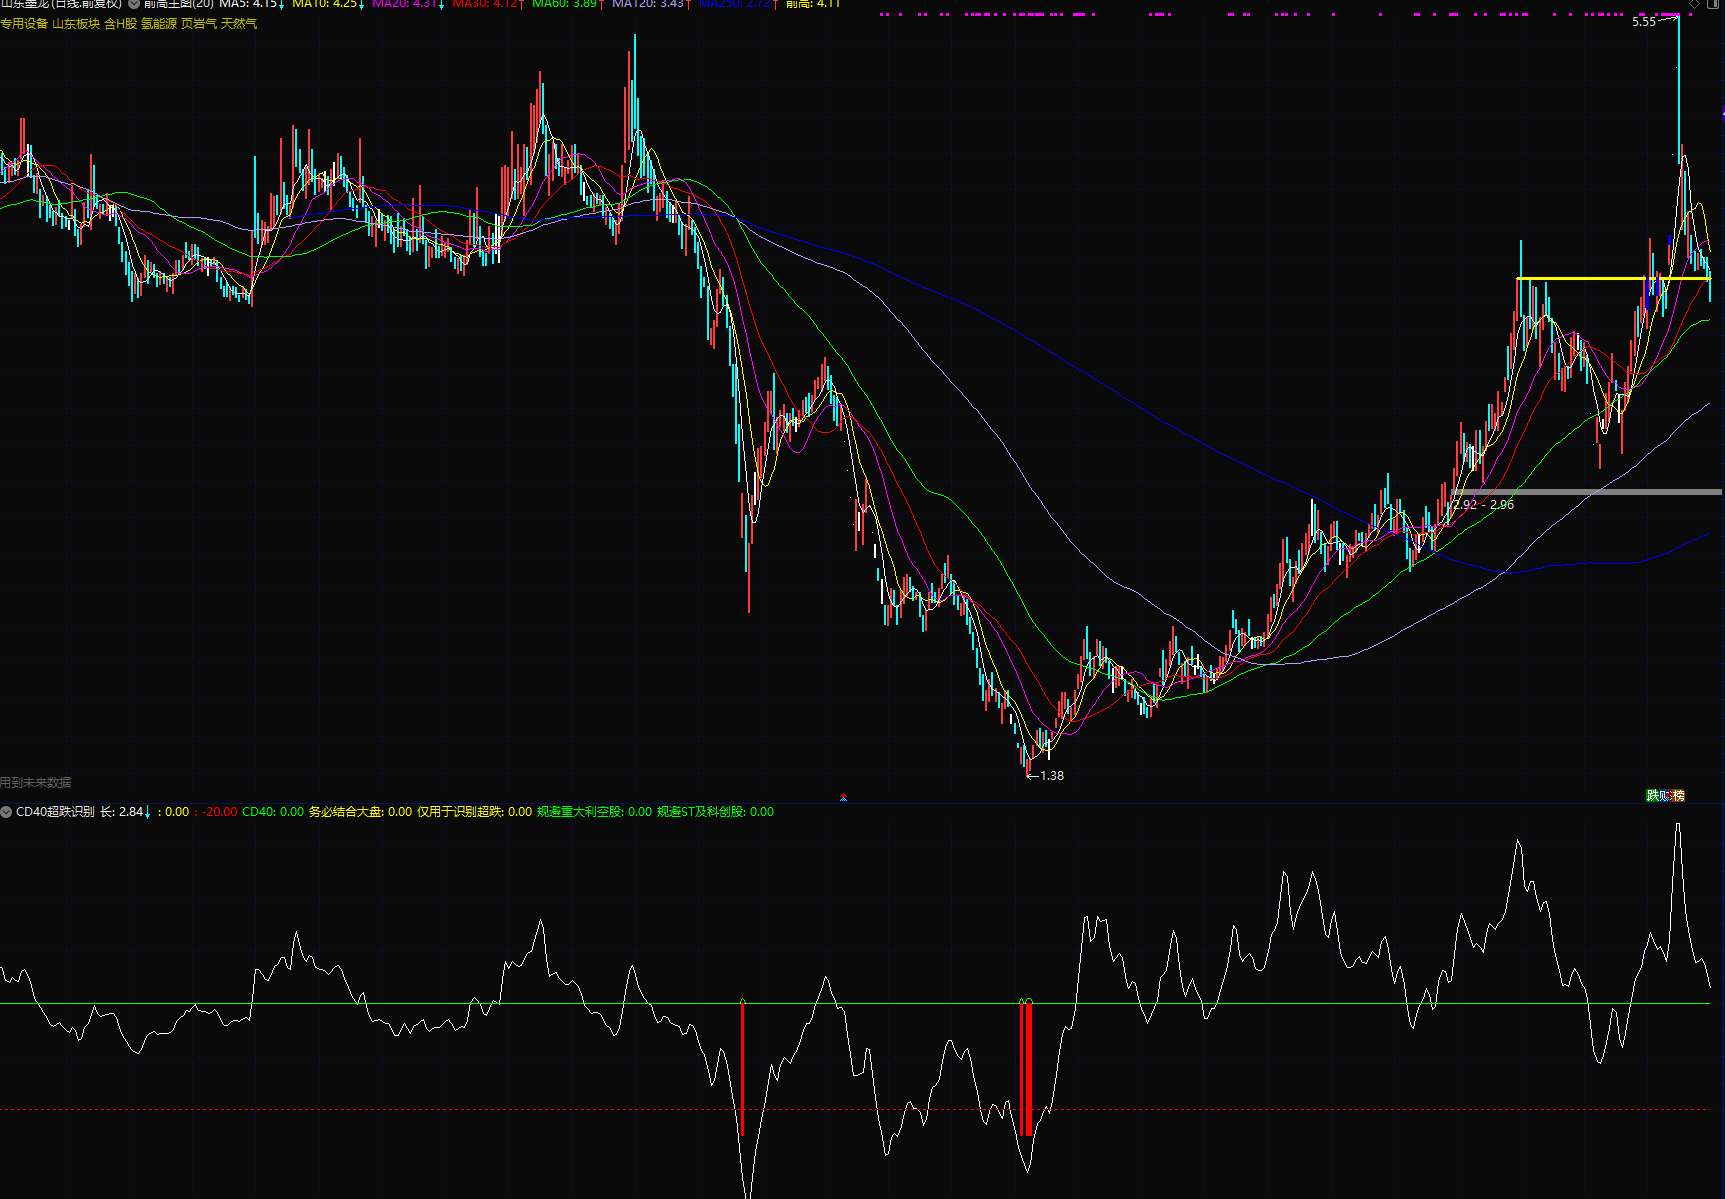This screenshot has height=1199, width=1725.
Task: Open the 页岩气 concept tag
Action: pyautogui.click(x=199, y=23)
